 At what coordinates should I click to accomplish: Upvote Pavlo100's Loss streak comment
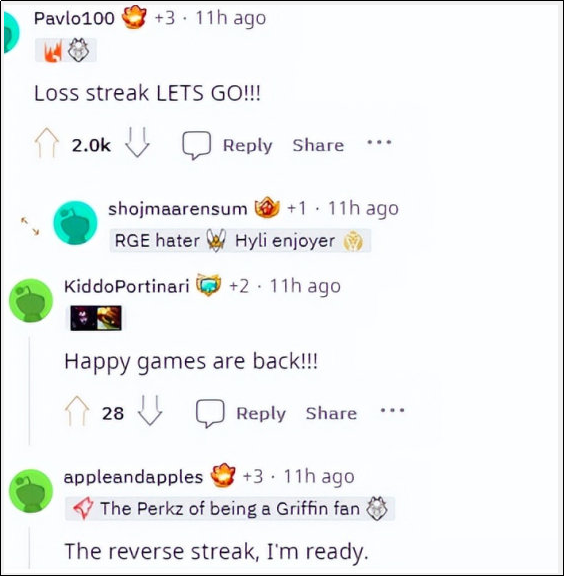point(47,143)
